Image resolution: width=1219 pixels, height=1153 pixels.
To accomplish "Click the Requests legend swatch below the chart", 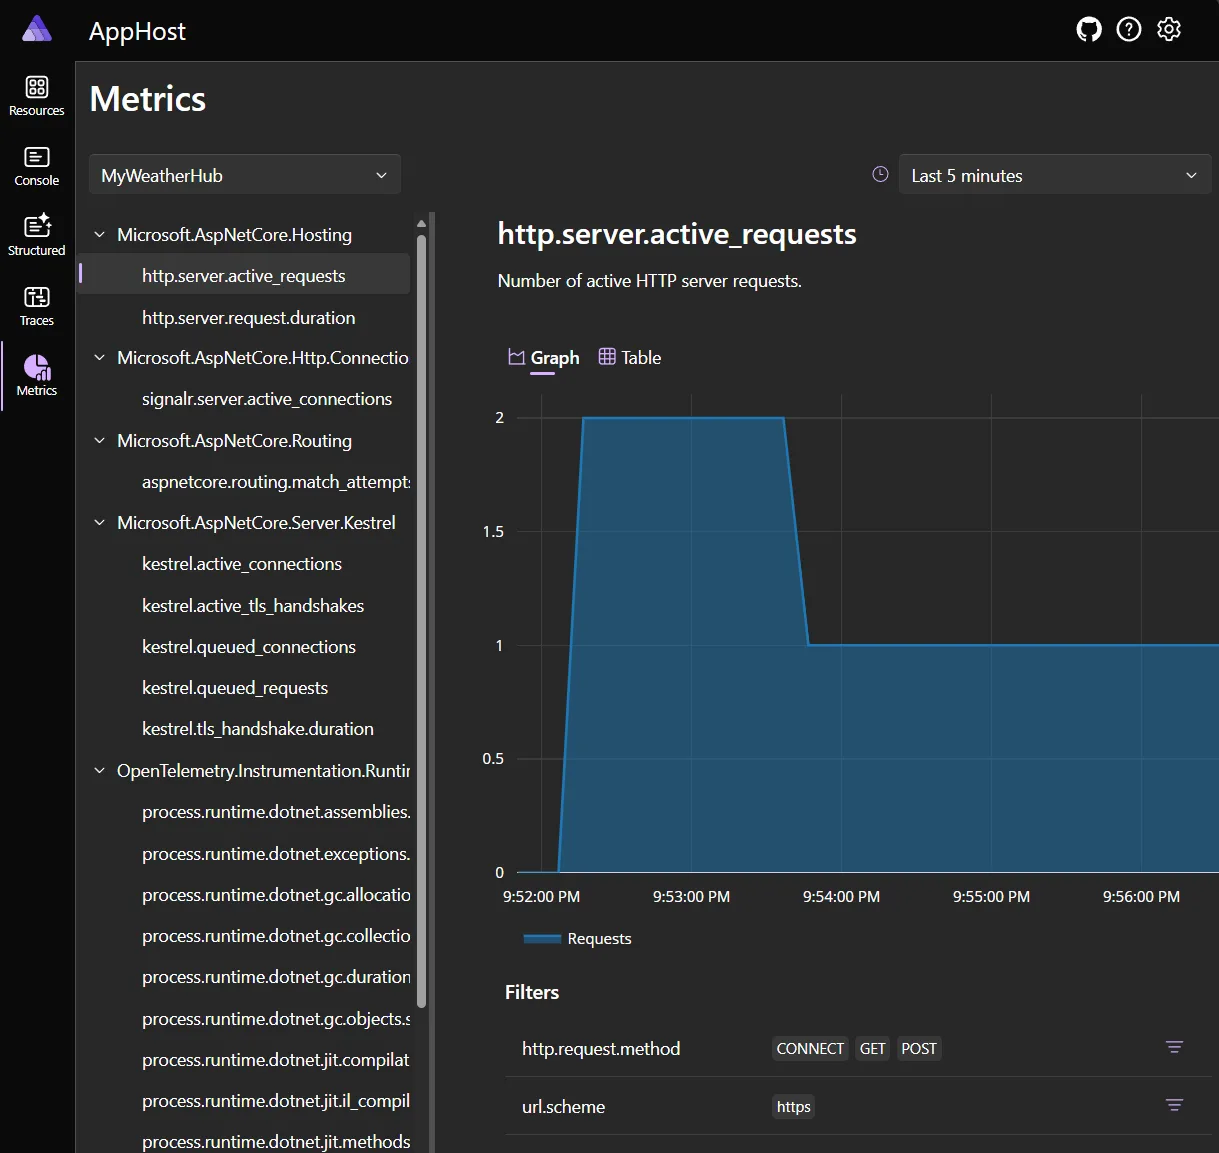I will (x=541, y=938).
